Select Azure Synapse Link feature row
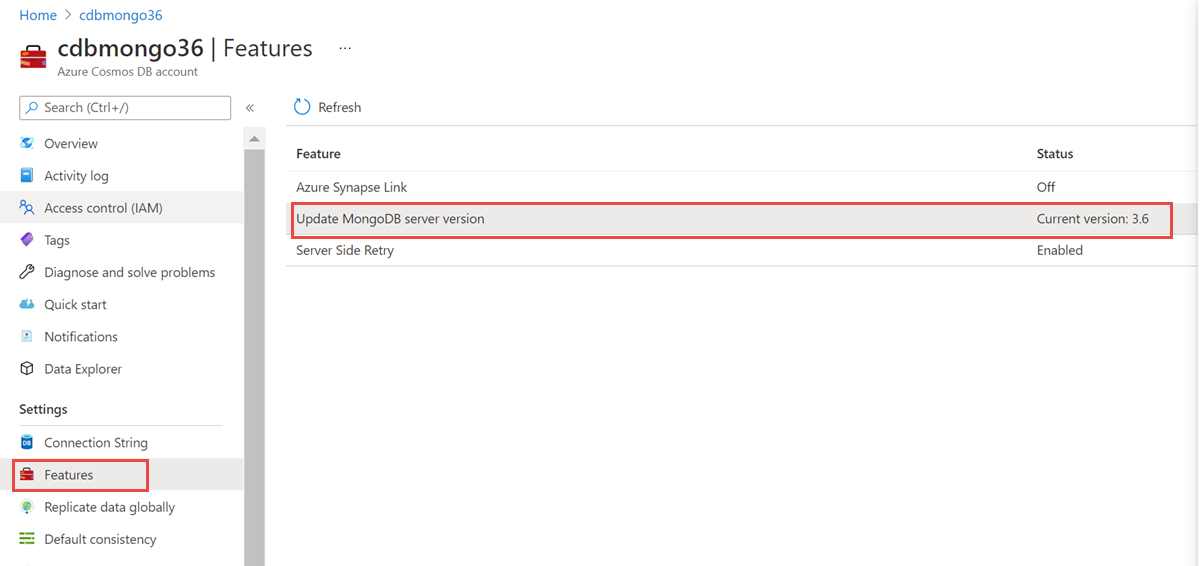 pyautogui.click(x=742, y=187)
